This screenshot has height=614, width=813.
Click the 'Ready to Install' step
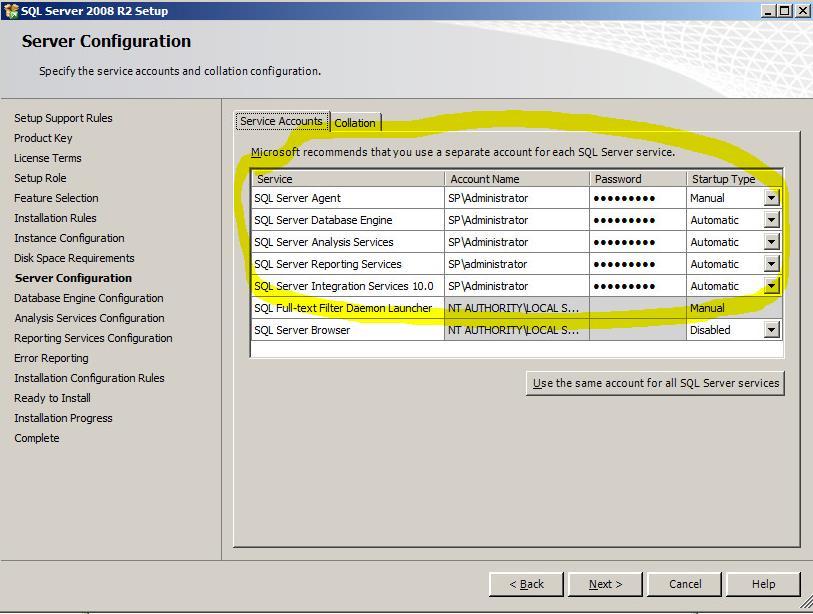pos(52,398)
